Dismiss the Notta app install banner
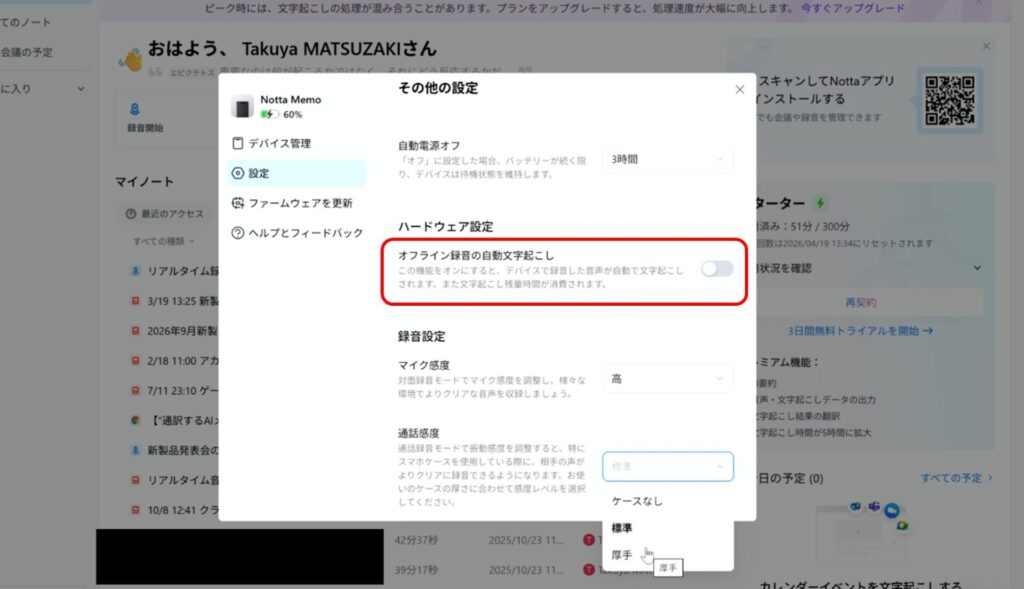 (x=986, y=46)
